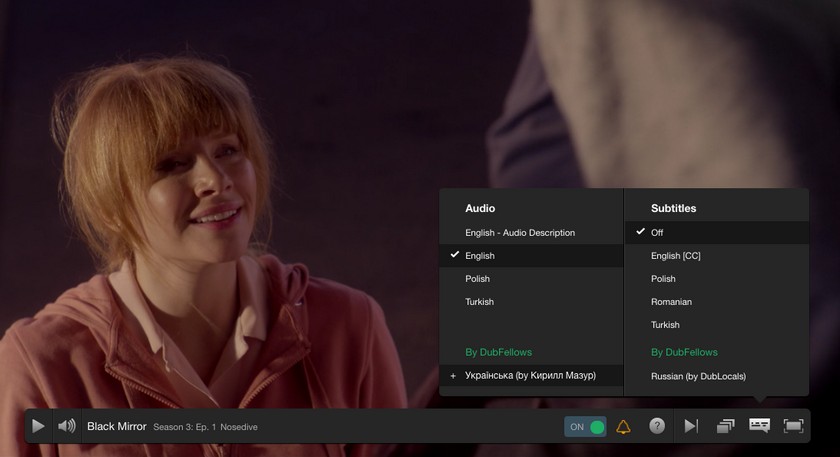Click the By DubFellows label under Audio
Viewport: 840px width, 457px height.
[x=499, y=352]
